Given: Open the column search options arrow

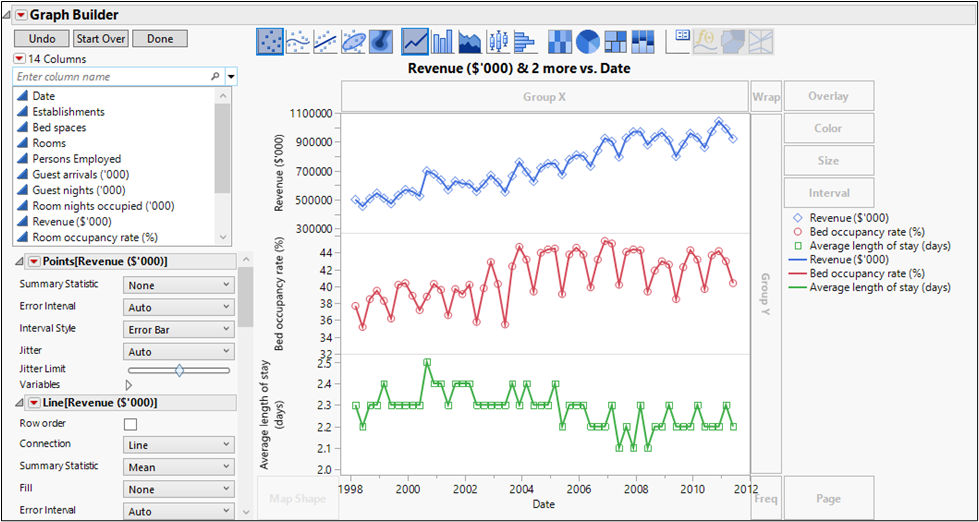Looking at the screenshot, I should [x=231, y=76].
